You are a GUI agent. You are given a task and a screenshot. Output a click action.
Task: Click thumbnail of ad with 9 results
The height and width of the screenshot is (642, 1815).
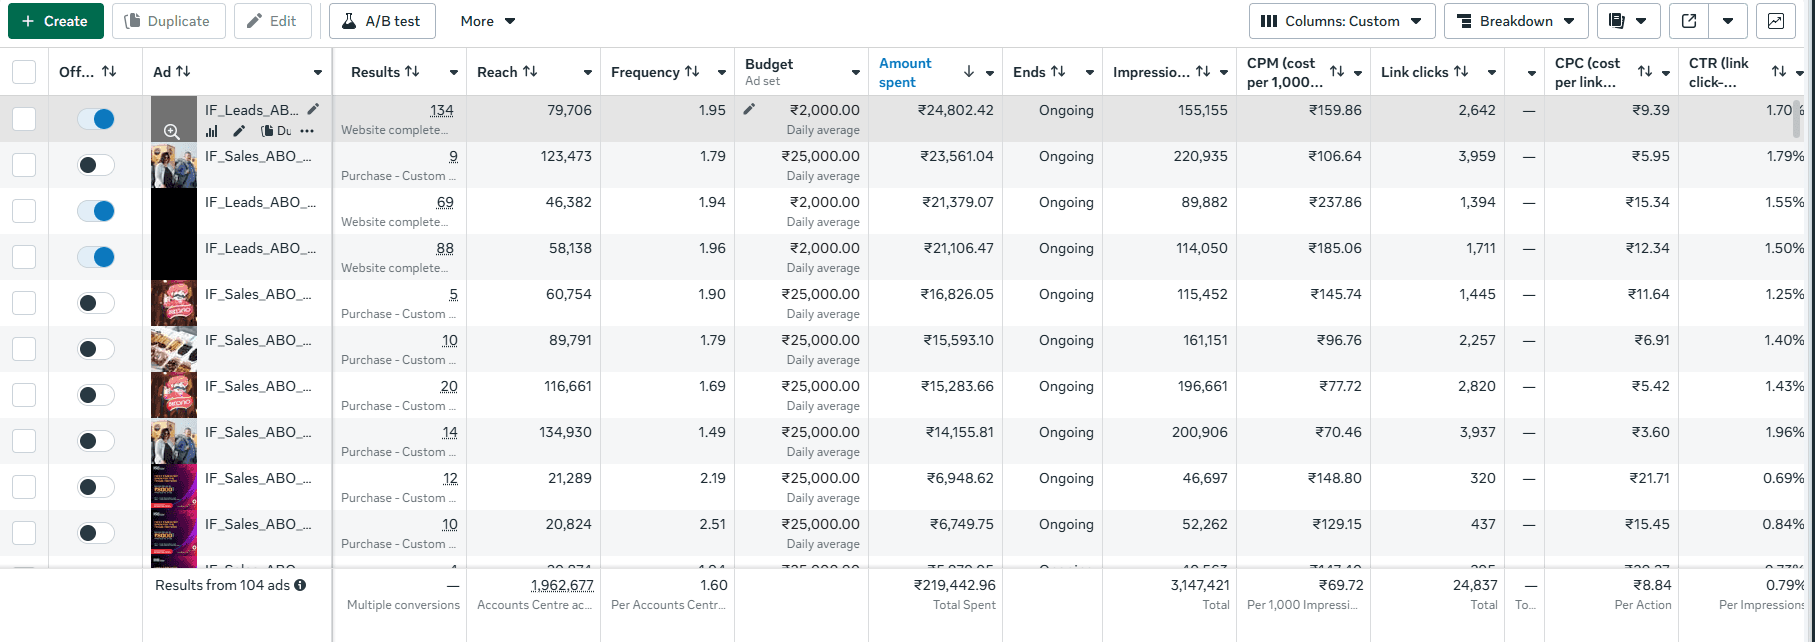tap(174, 165)
